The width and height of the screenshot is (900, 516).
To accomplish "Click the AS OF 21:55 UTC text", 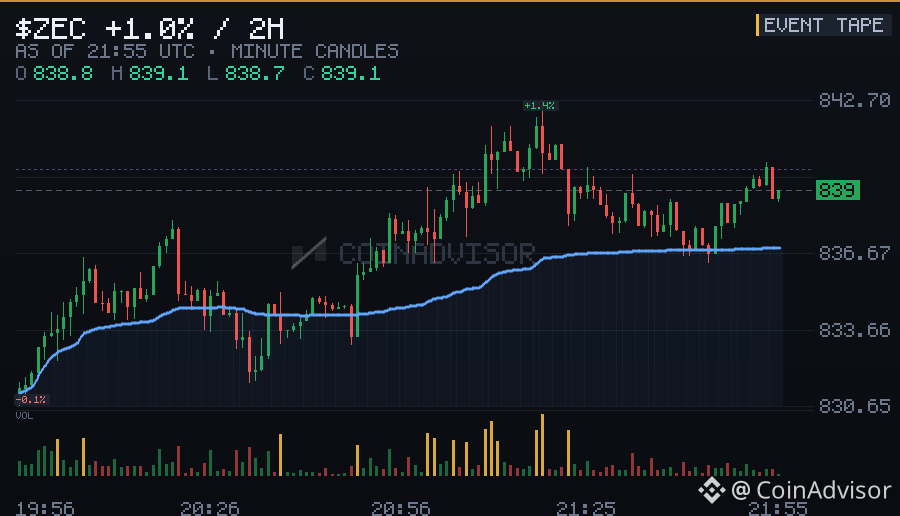I will pos(105,51).
